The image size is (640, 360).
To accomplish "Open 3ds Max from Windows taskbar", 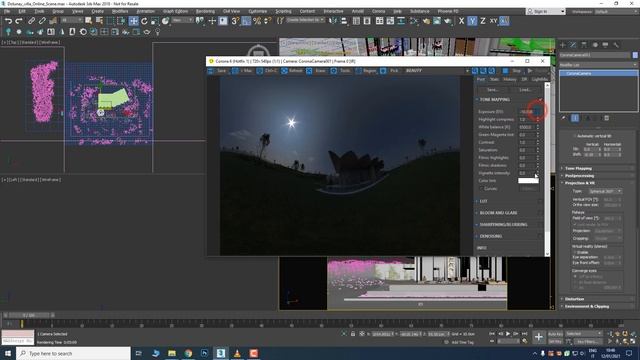I will point(221,353).
